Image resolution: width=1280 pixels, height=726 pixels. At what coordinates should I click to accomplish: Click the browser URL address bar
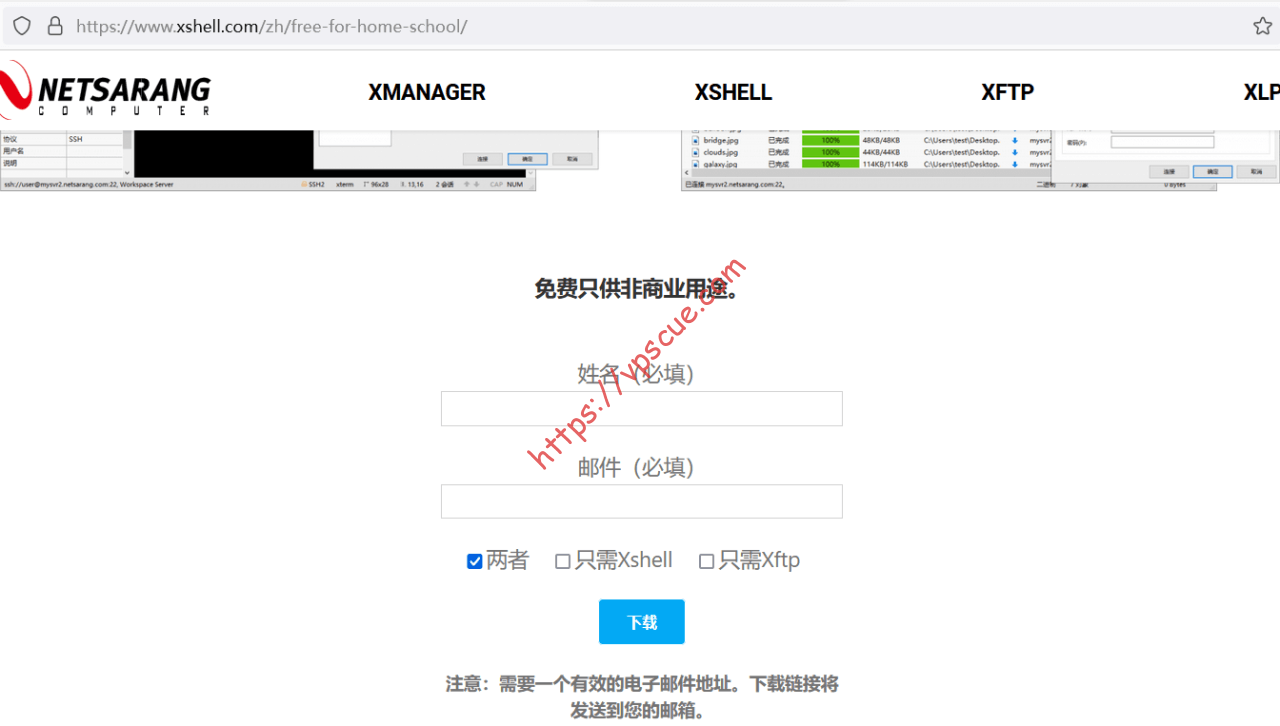(640, 26)
